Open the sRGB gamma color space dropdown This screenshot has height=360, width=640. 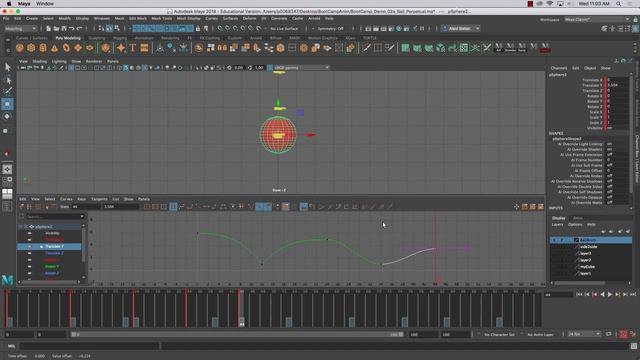point(301,68)
